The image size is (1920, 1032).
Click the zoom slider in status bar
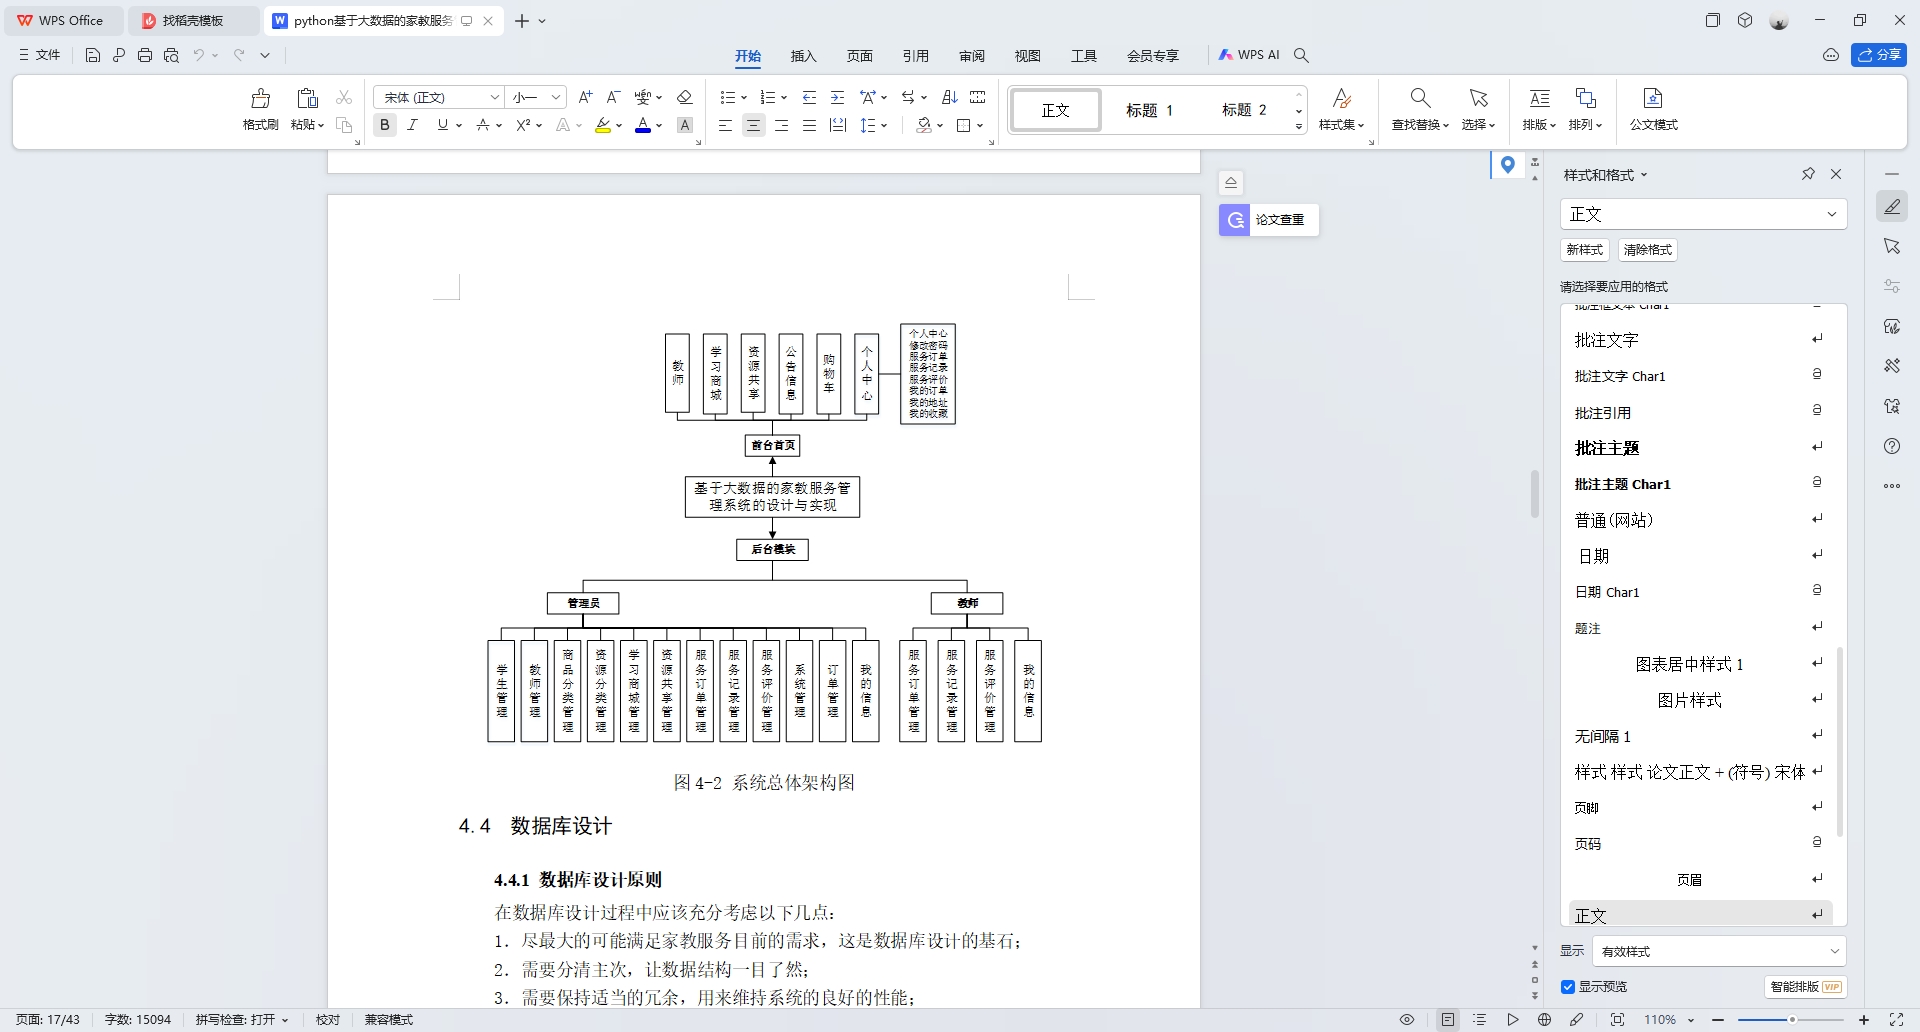pyautogui.click(x=1791, y=1020)
